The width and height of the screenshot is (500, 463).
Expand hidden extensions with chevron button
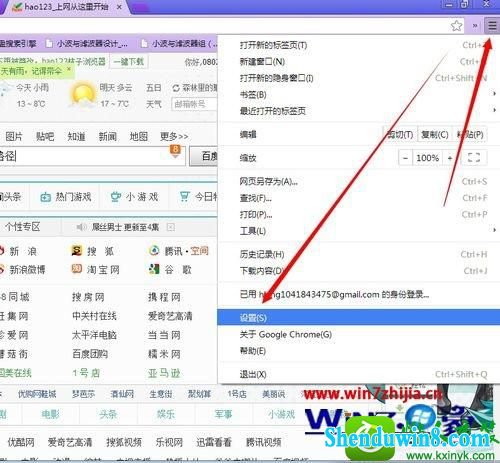tap(475, 25)
